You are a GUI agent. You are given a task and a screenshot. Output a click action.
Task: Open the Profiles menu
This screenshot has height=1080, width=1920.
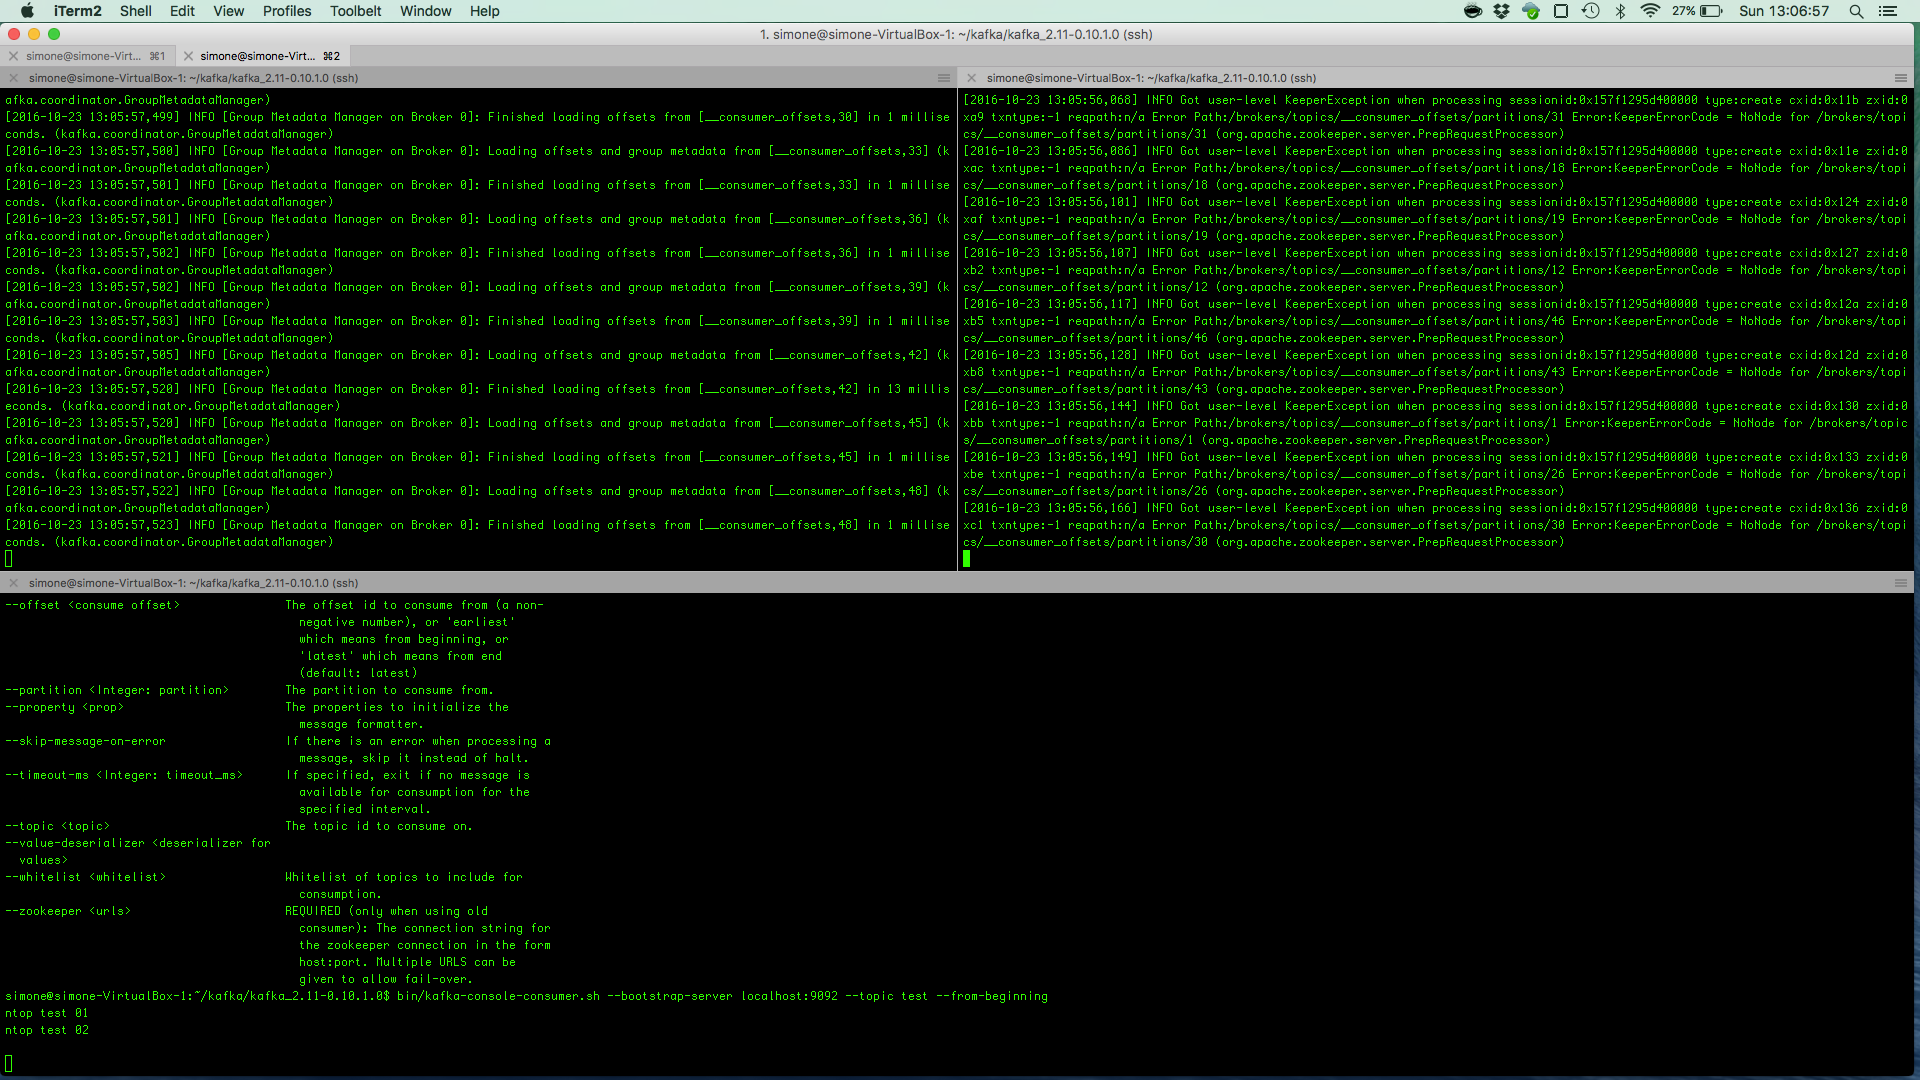287,11
